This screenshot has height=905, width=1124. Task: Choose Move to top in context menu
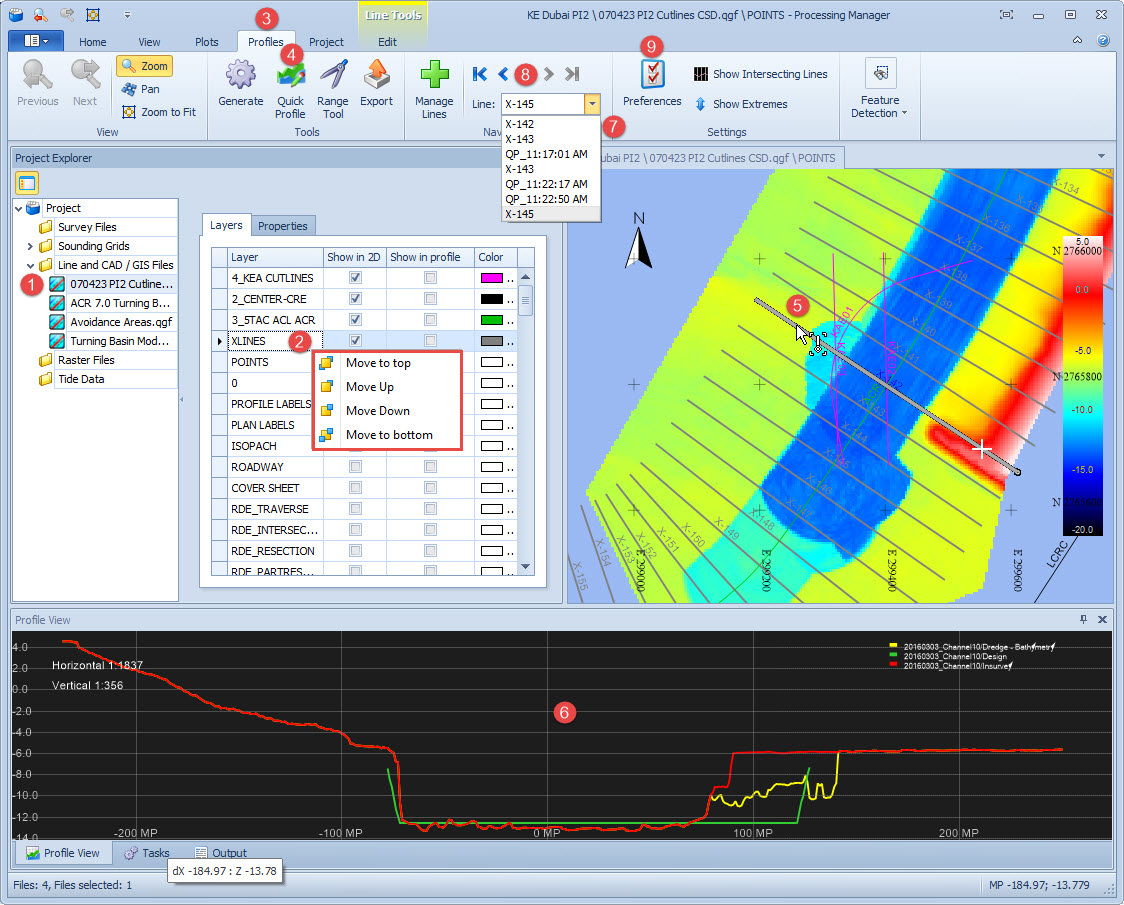(x=377, y=363)
